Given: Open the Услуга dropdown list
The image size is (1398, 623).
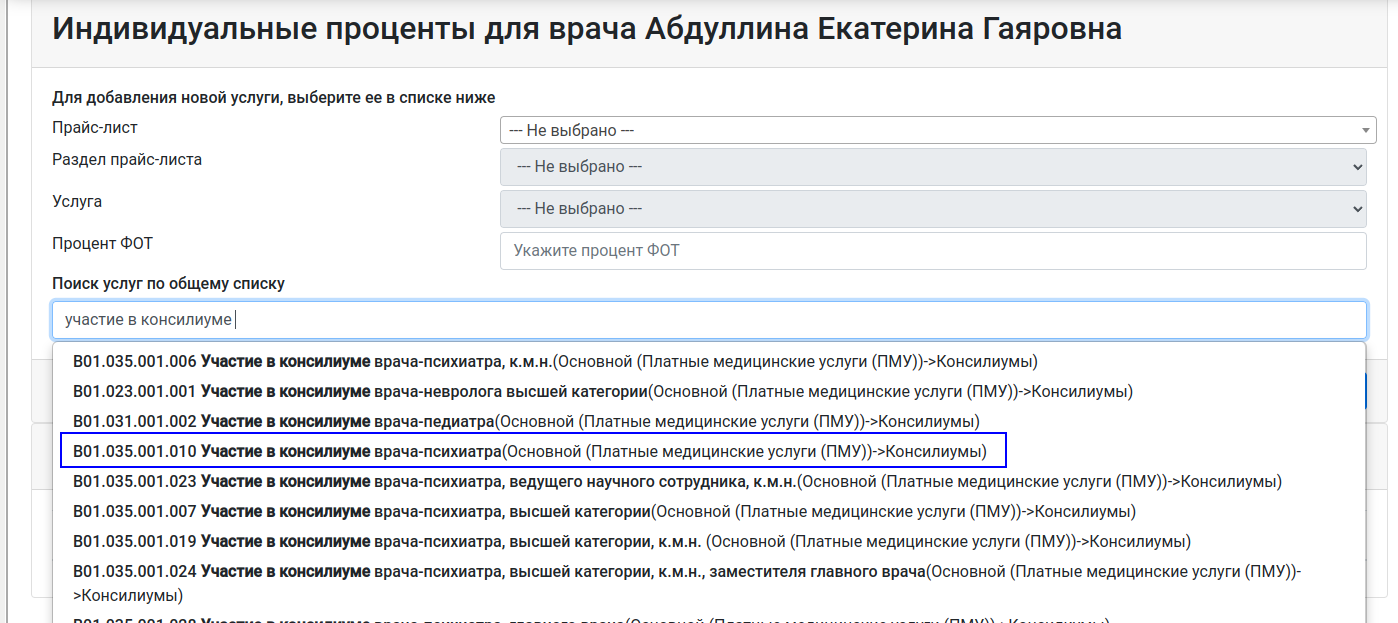Looking at the screenshot, I should (932, 209).
